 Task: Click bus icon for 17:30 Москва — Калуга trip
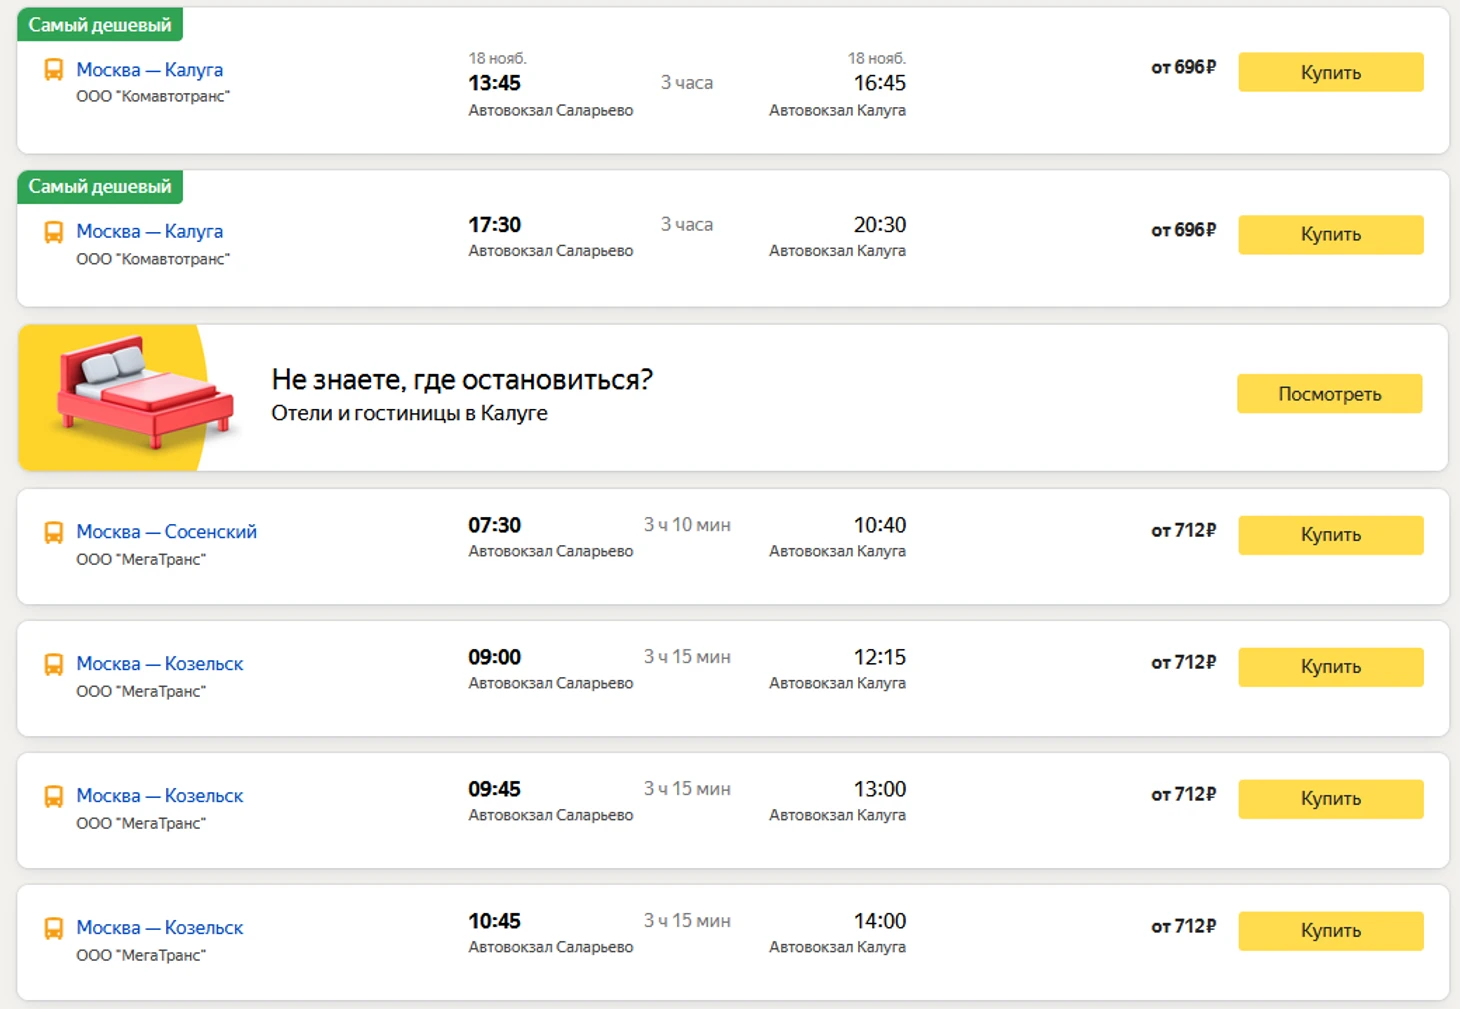[54, 232]
